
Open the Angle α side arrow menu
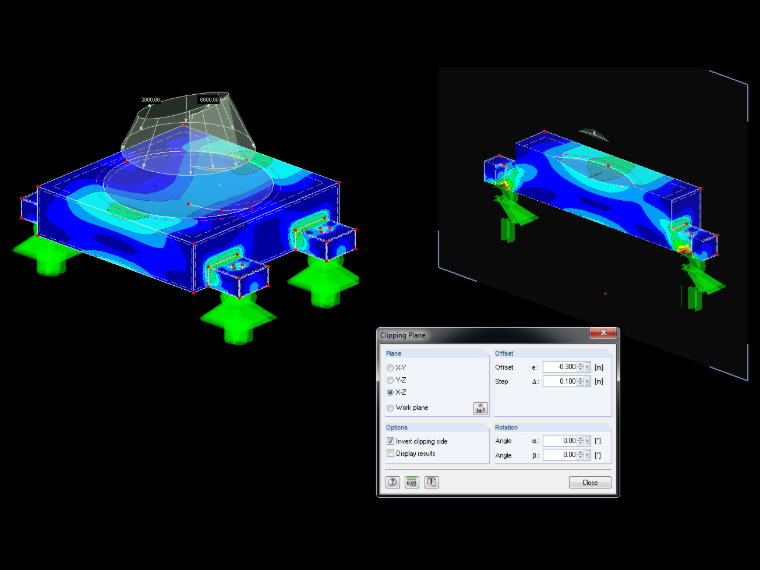(x=587, y=441)
